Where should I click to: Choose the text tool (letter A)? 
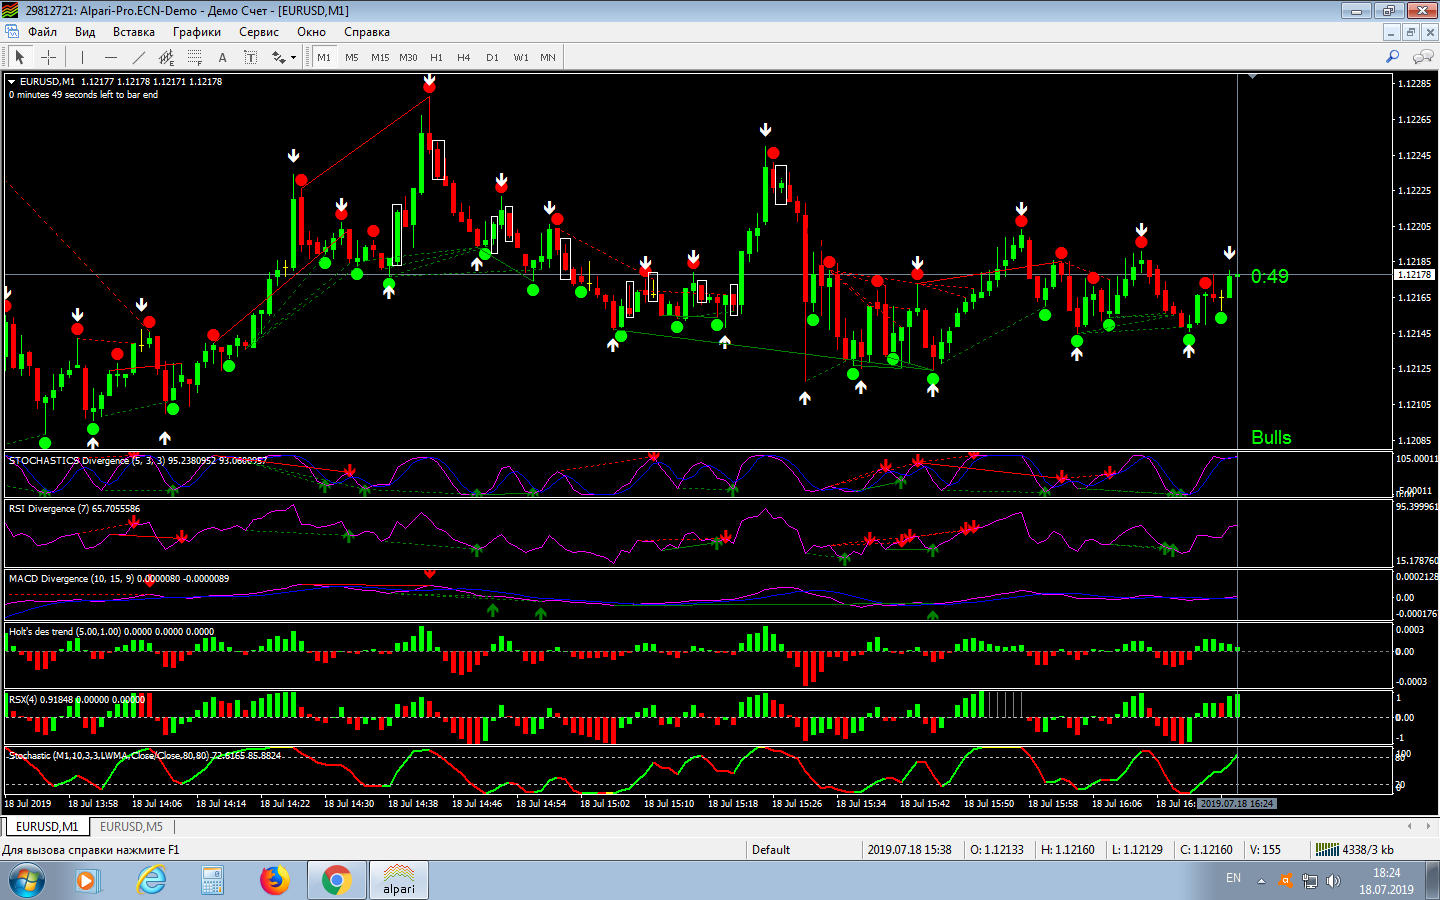[x=222, y=57]
